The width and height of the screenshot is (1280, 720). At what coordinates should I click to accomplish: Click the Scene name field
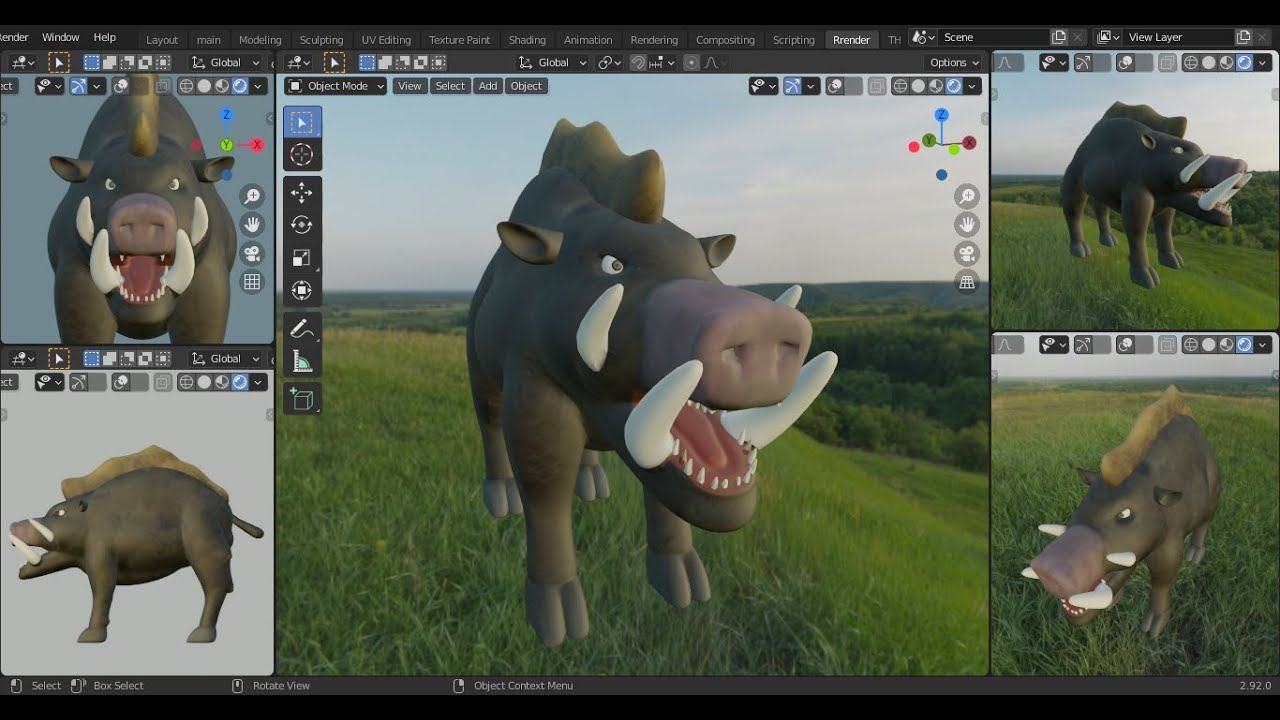point(993,37)
